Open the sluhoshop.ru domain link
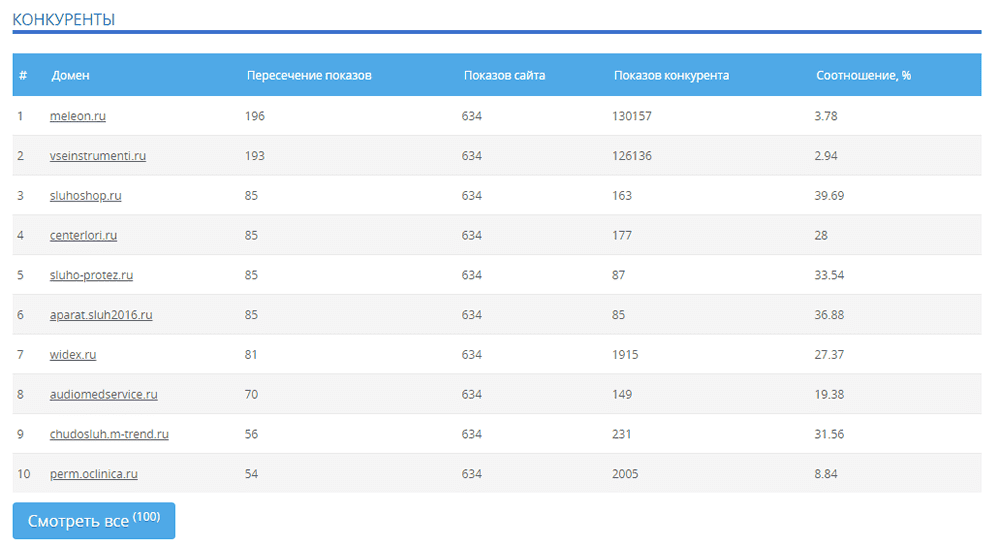Viewport: 1000px width, 547px height. pyautogui.click(x=85, y=196)
